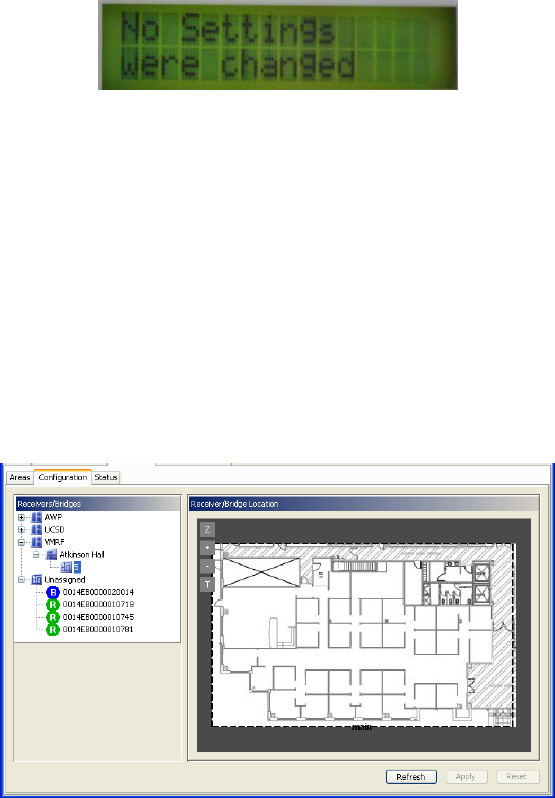Click the green R icon for 0014E80000010781

click(x=52, y=630)
